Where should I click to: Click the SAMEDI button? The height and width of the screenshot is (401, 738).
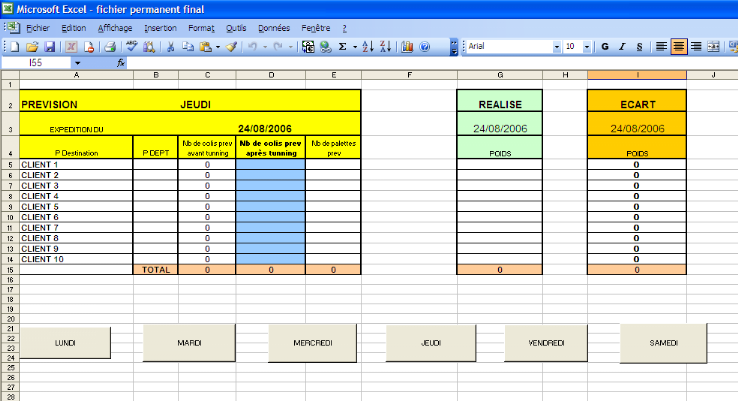coord(664,343)
